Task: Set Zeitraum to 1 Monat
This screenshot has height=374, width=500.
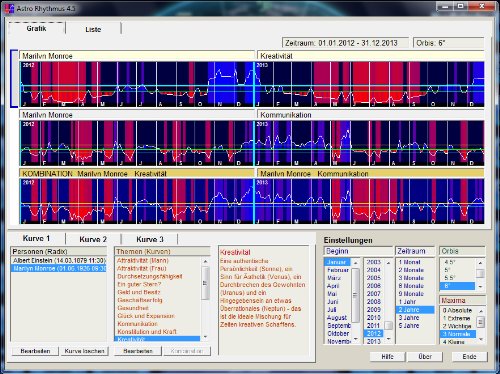Action: pos(409,262)
